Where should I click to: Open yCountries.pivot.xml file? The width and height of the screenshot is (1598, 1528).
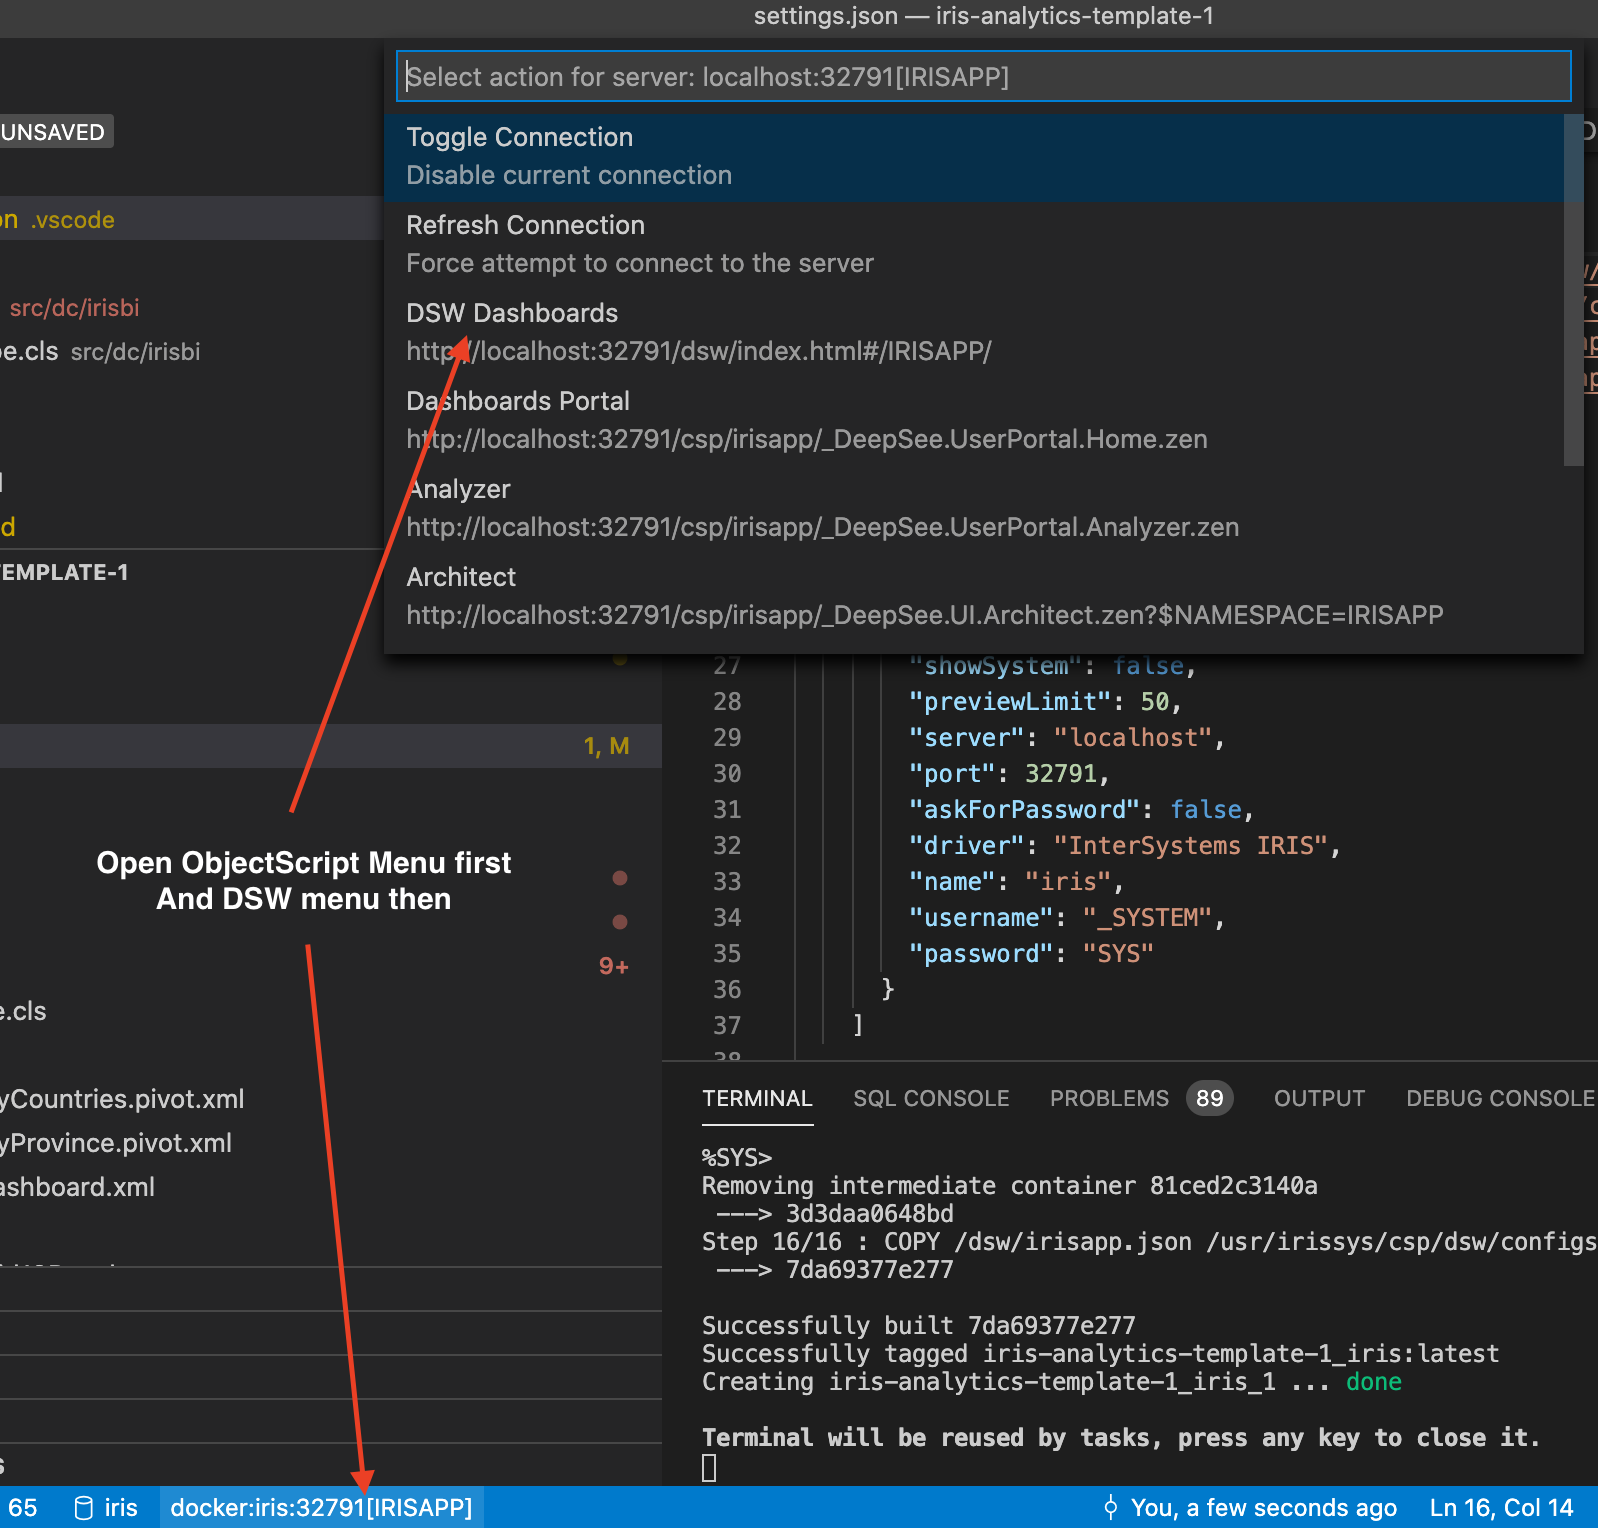coord(122,1099)
